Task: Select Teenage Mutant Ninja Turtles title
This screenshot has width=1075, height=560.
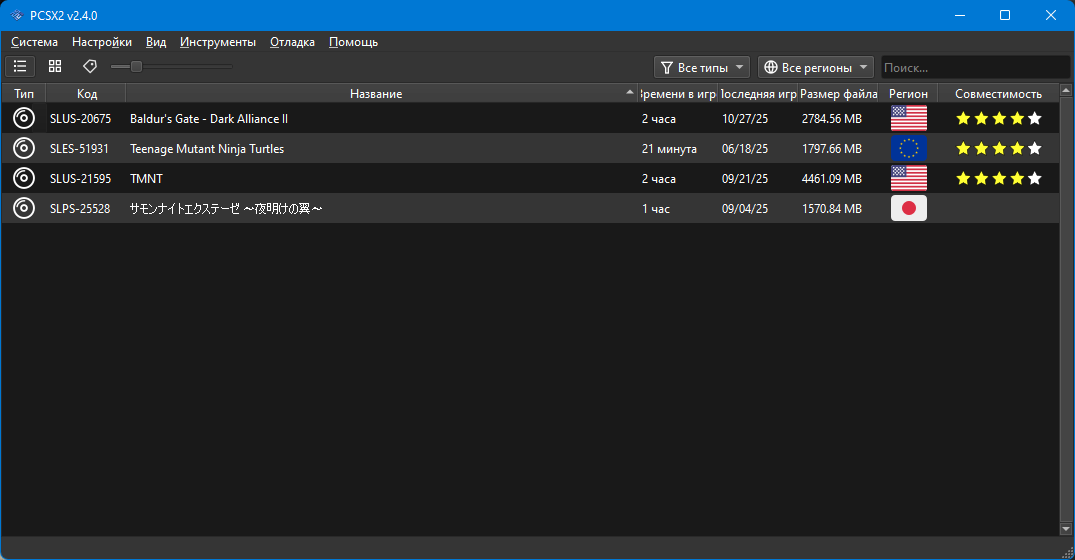Action: (x=207, y=149)
